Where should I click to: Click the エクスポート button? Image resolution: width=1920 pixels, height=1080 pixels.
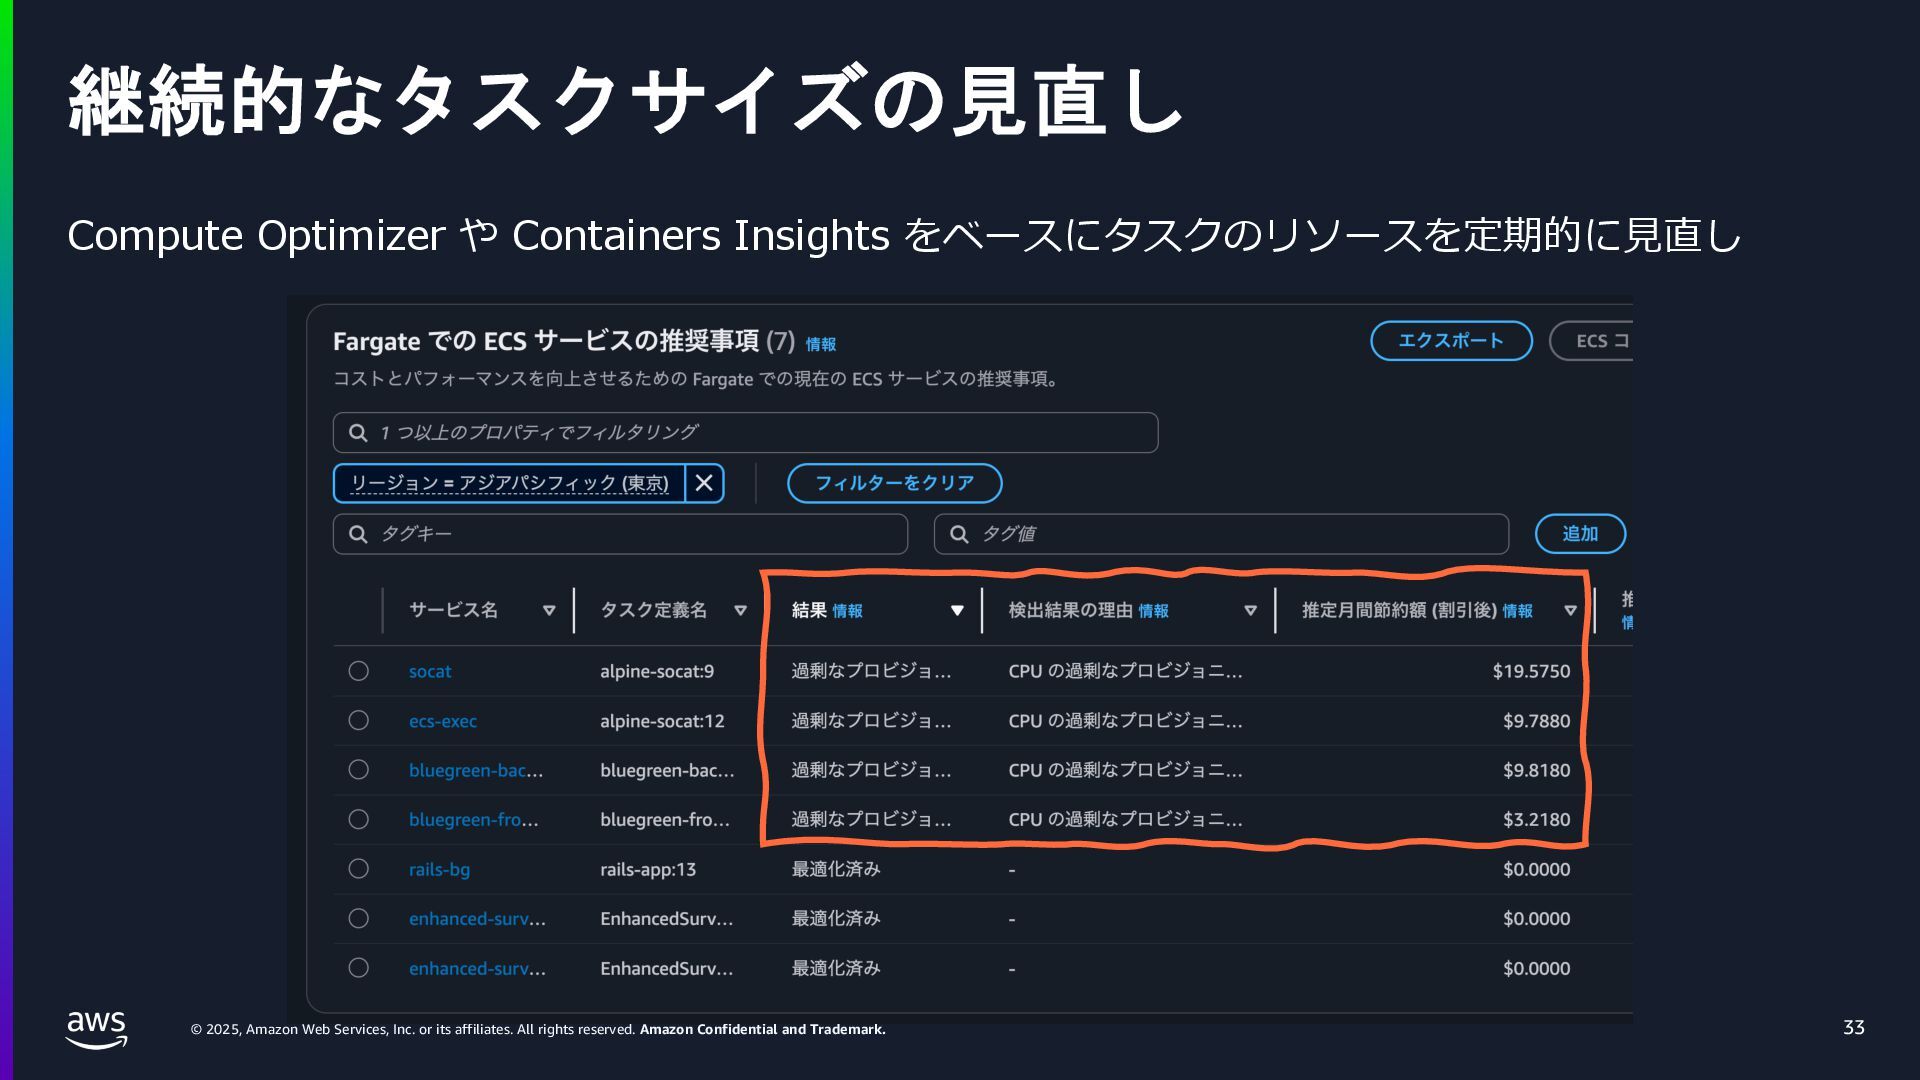pyautogui.click(x=1450, y=341)
